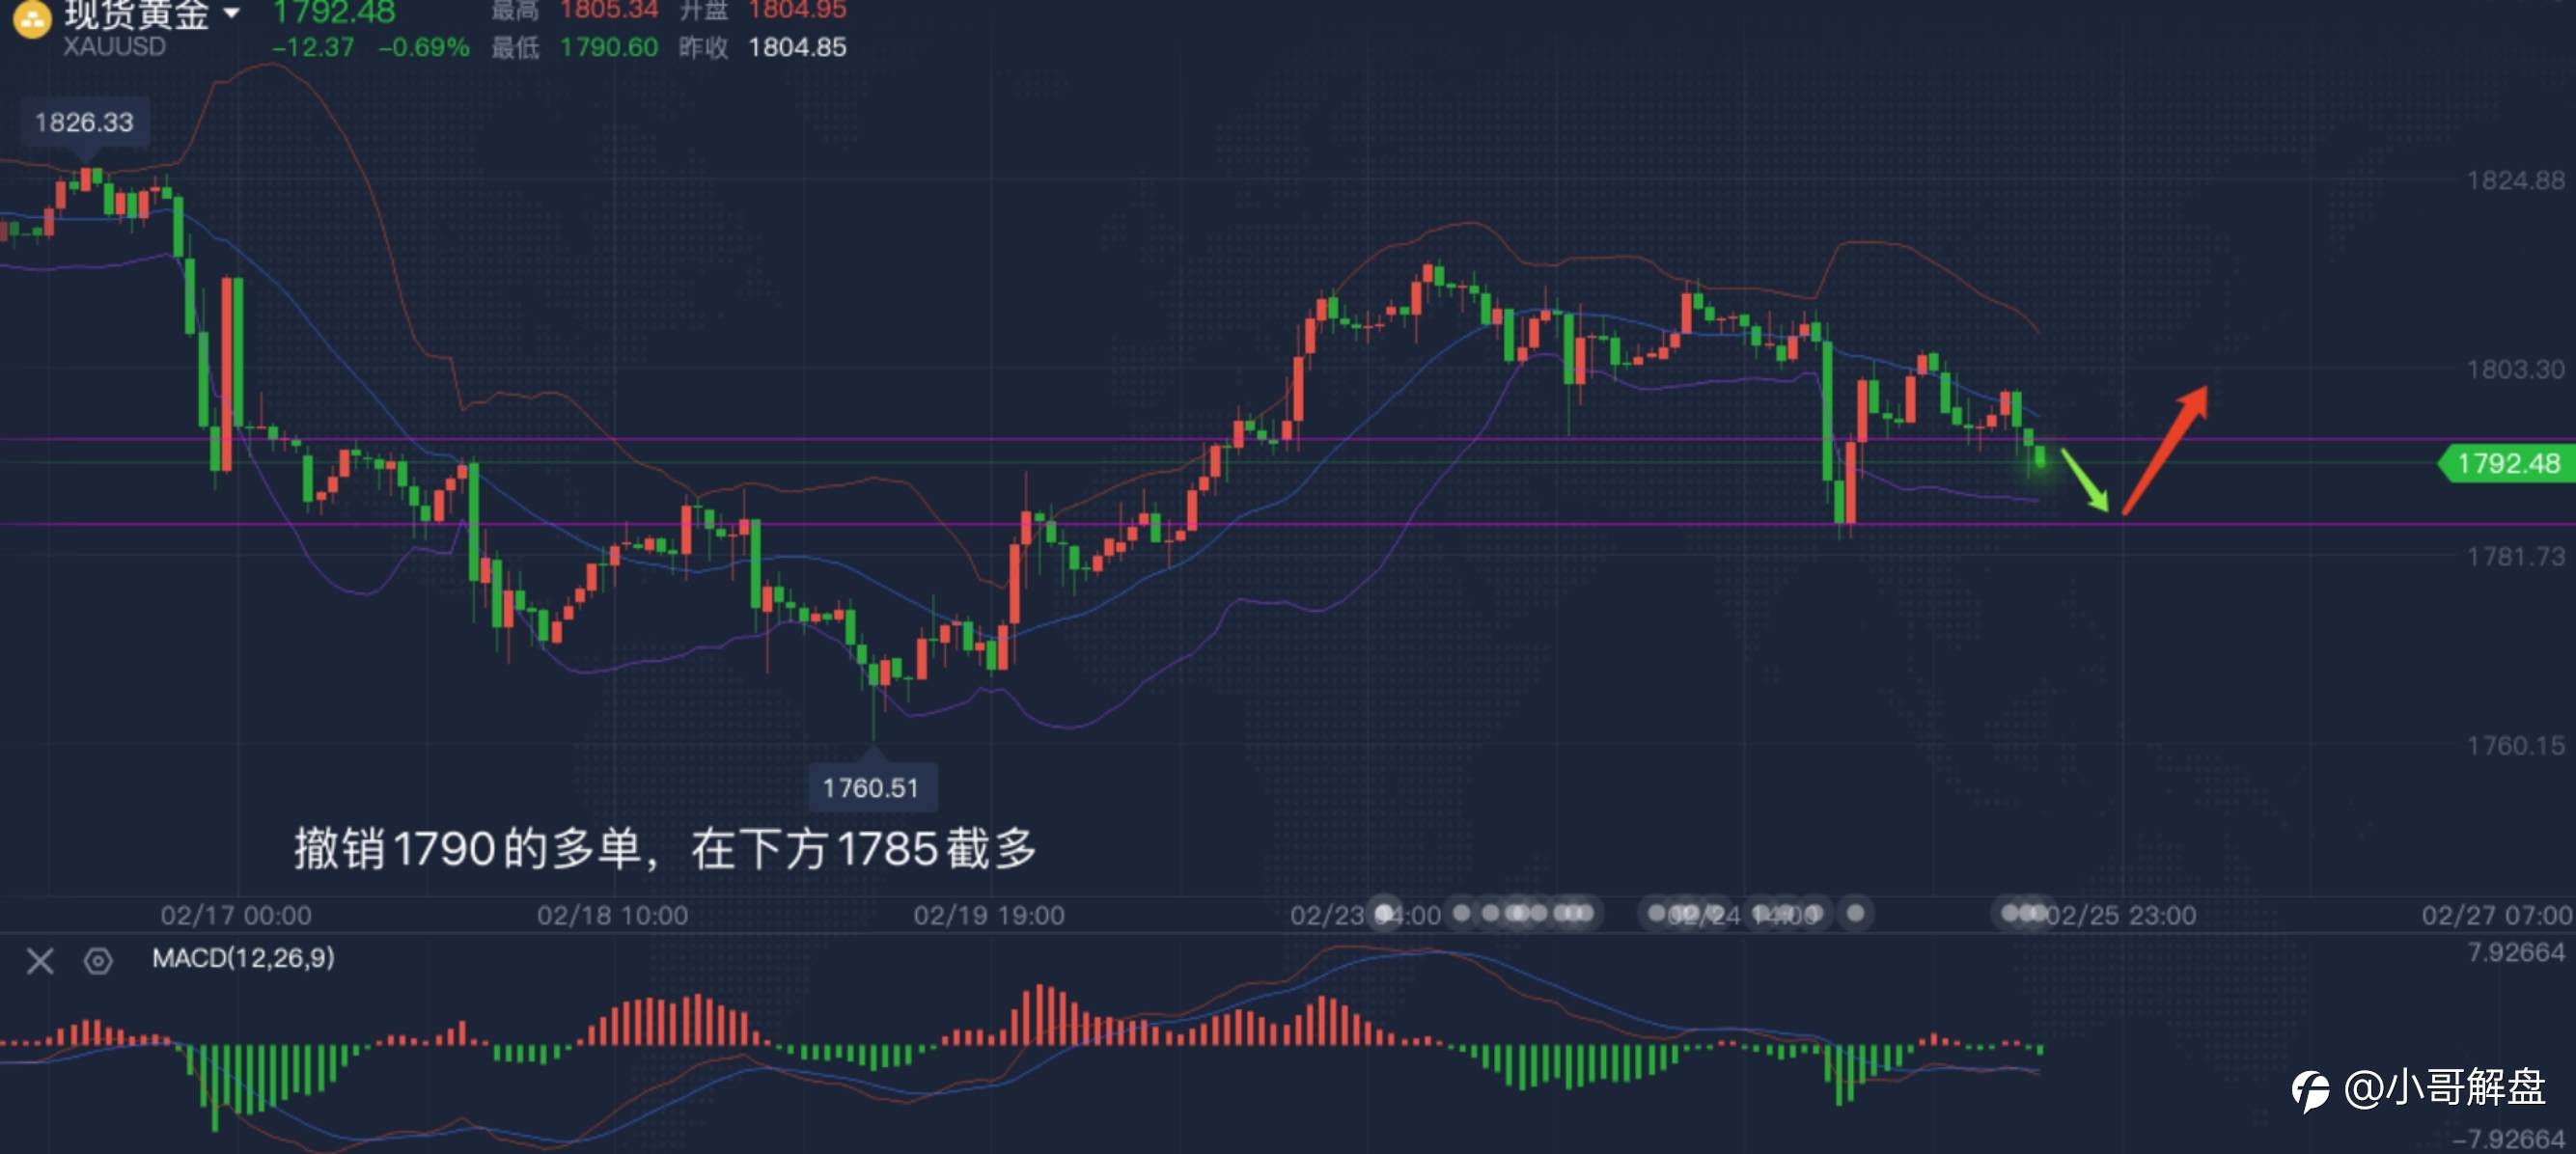Close the MACD indicator panel
This screenshot has height=1154, width=2576.
(40, 961)
